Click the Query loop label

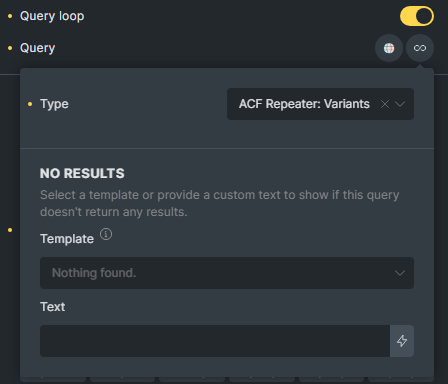point(52,16)
